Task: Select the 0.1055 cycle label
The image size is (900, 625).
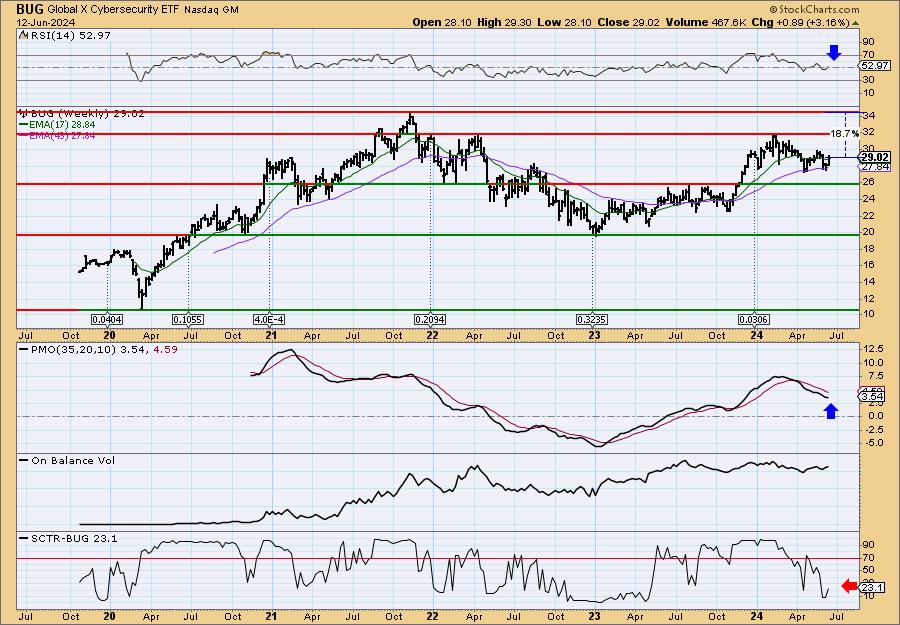Action: pyautogui.click(x=188, y=319)
